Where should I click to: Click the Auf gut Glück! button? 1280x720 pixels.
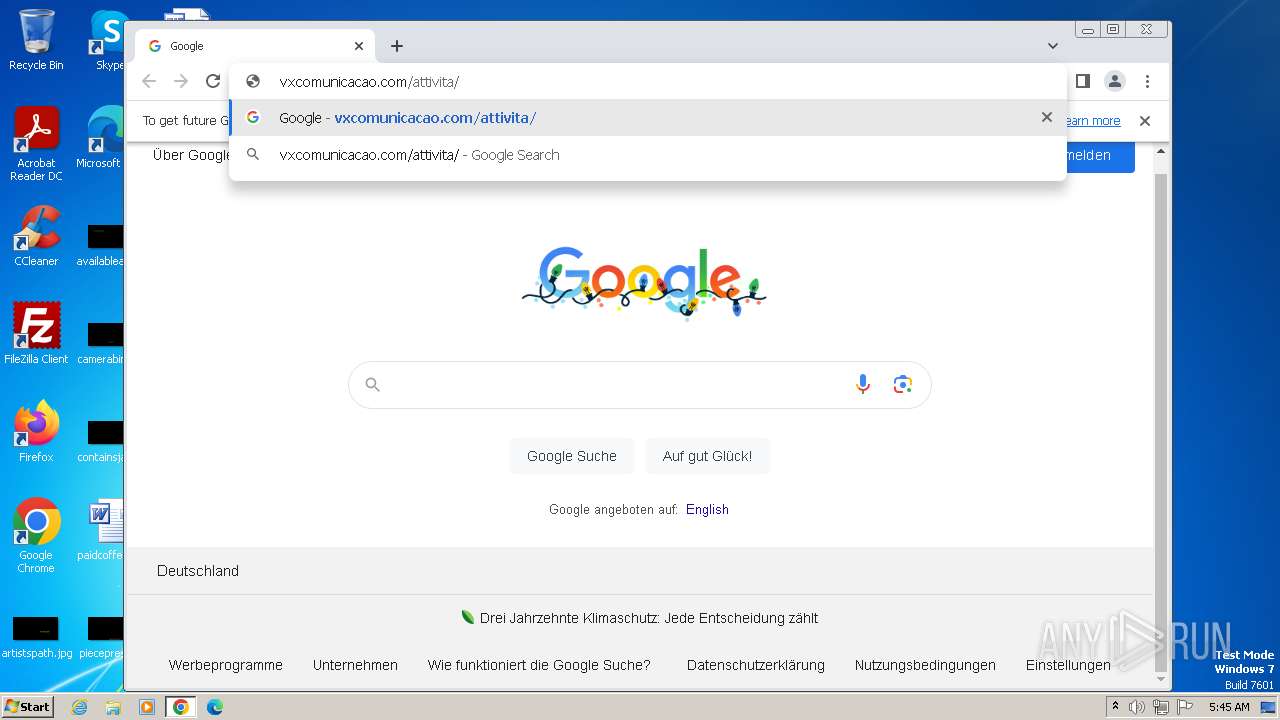click(x=707, y=456)
